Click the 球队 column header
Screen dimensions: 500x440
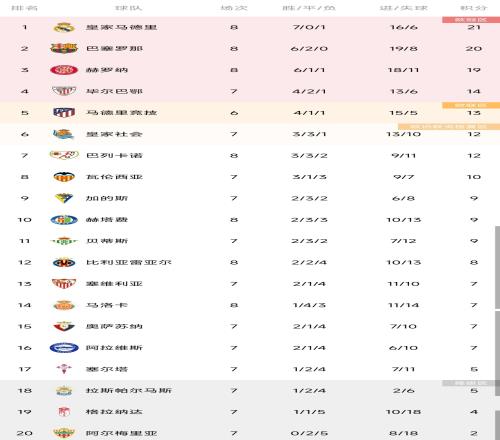[x=128, y=8]
